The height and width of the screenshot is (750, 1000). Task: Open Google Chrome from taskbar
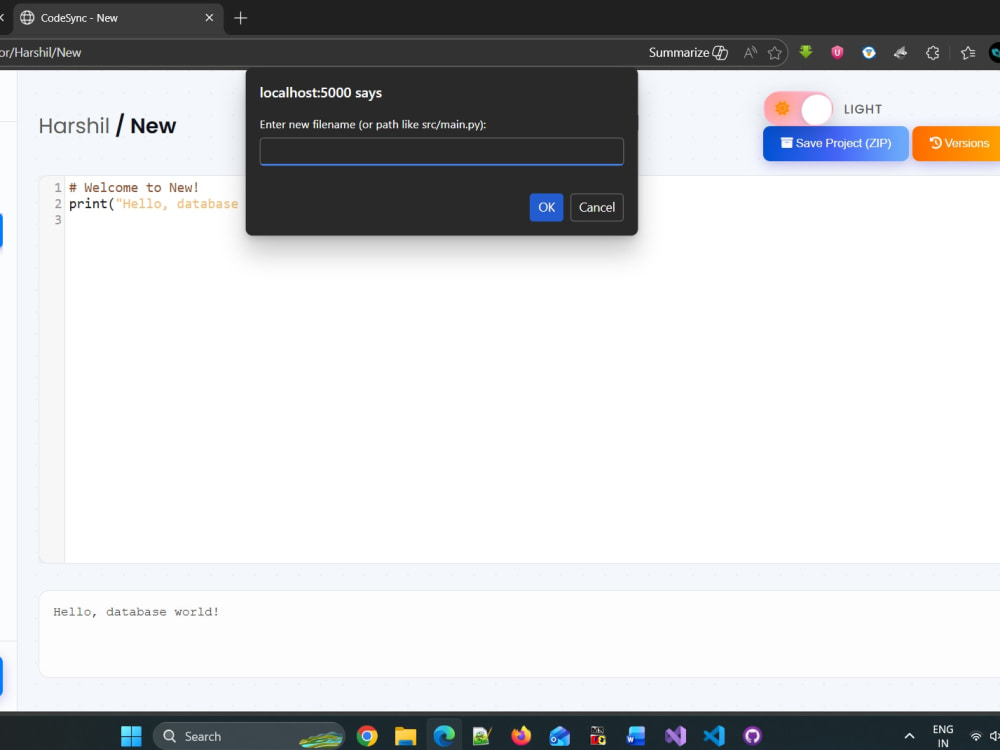(x=367, y=736)
